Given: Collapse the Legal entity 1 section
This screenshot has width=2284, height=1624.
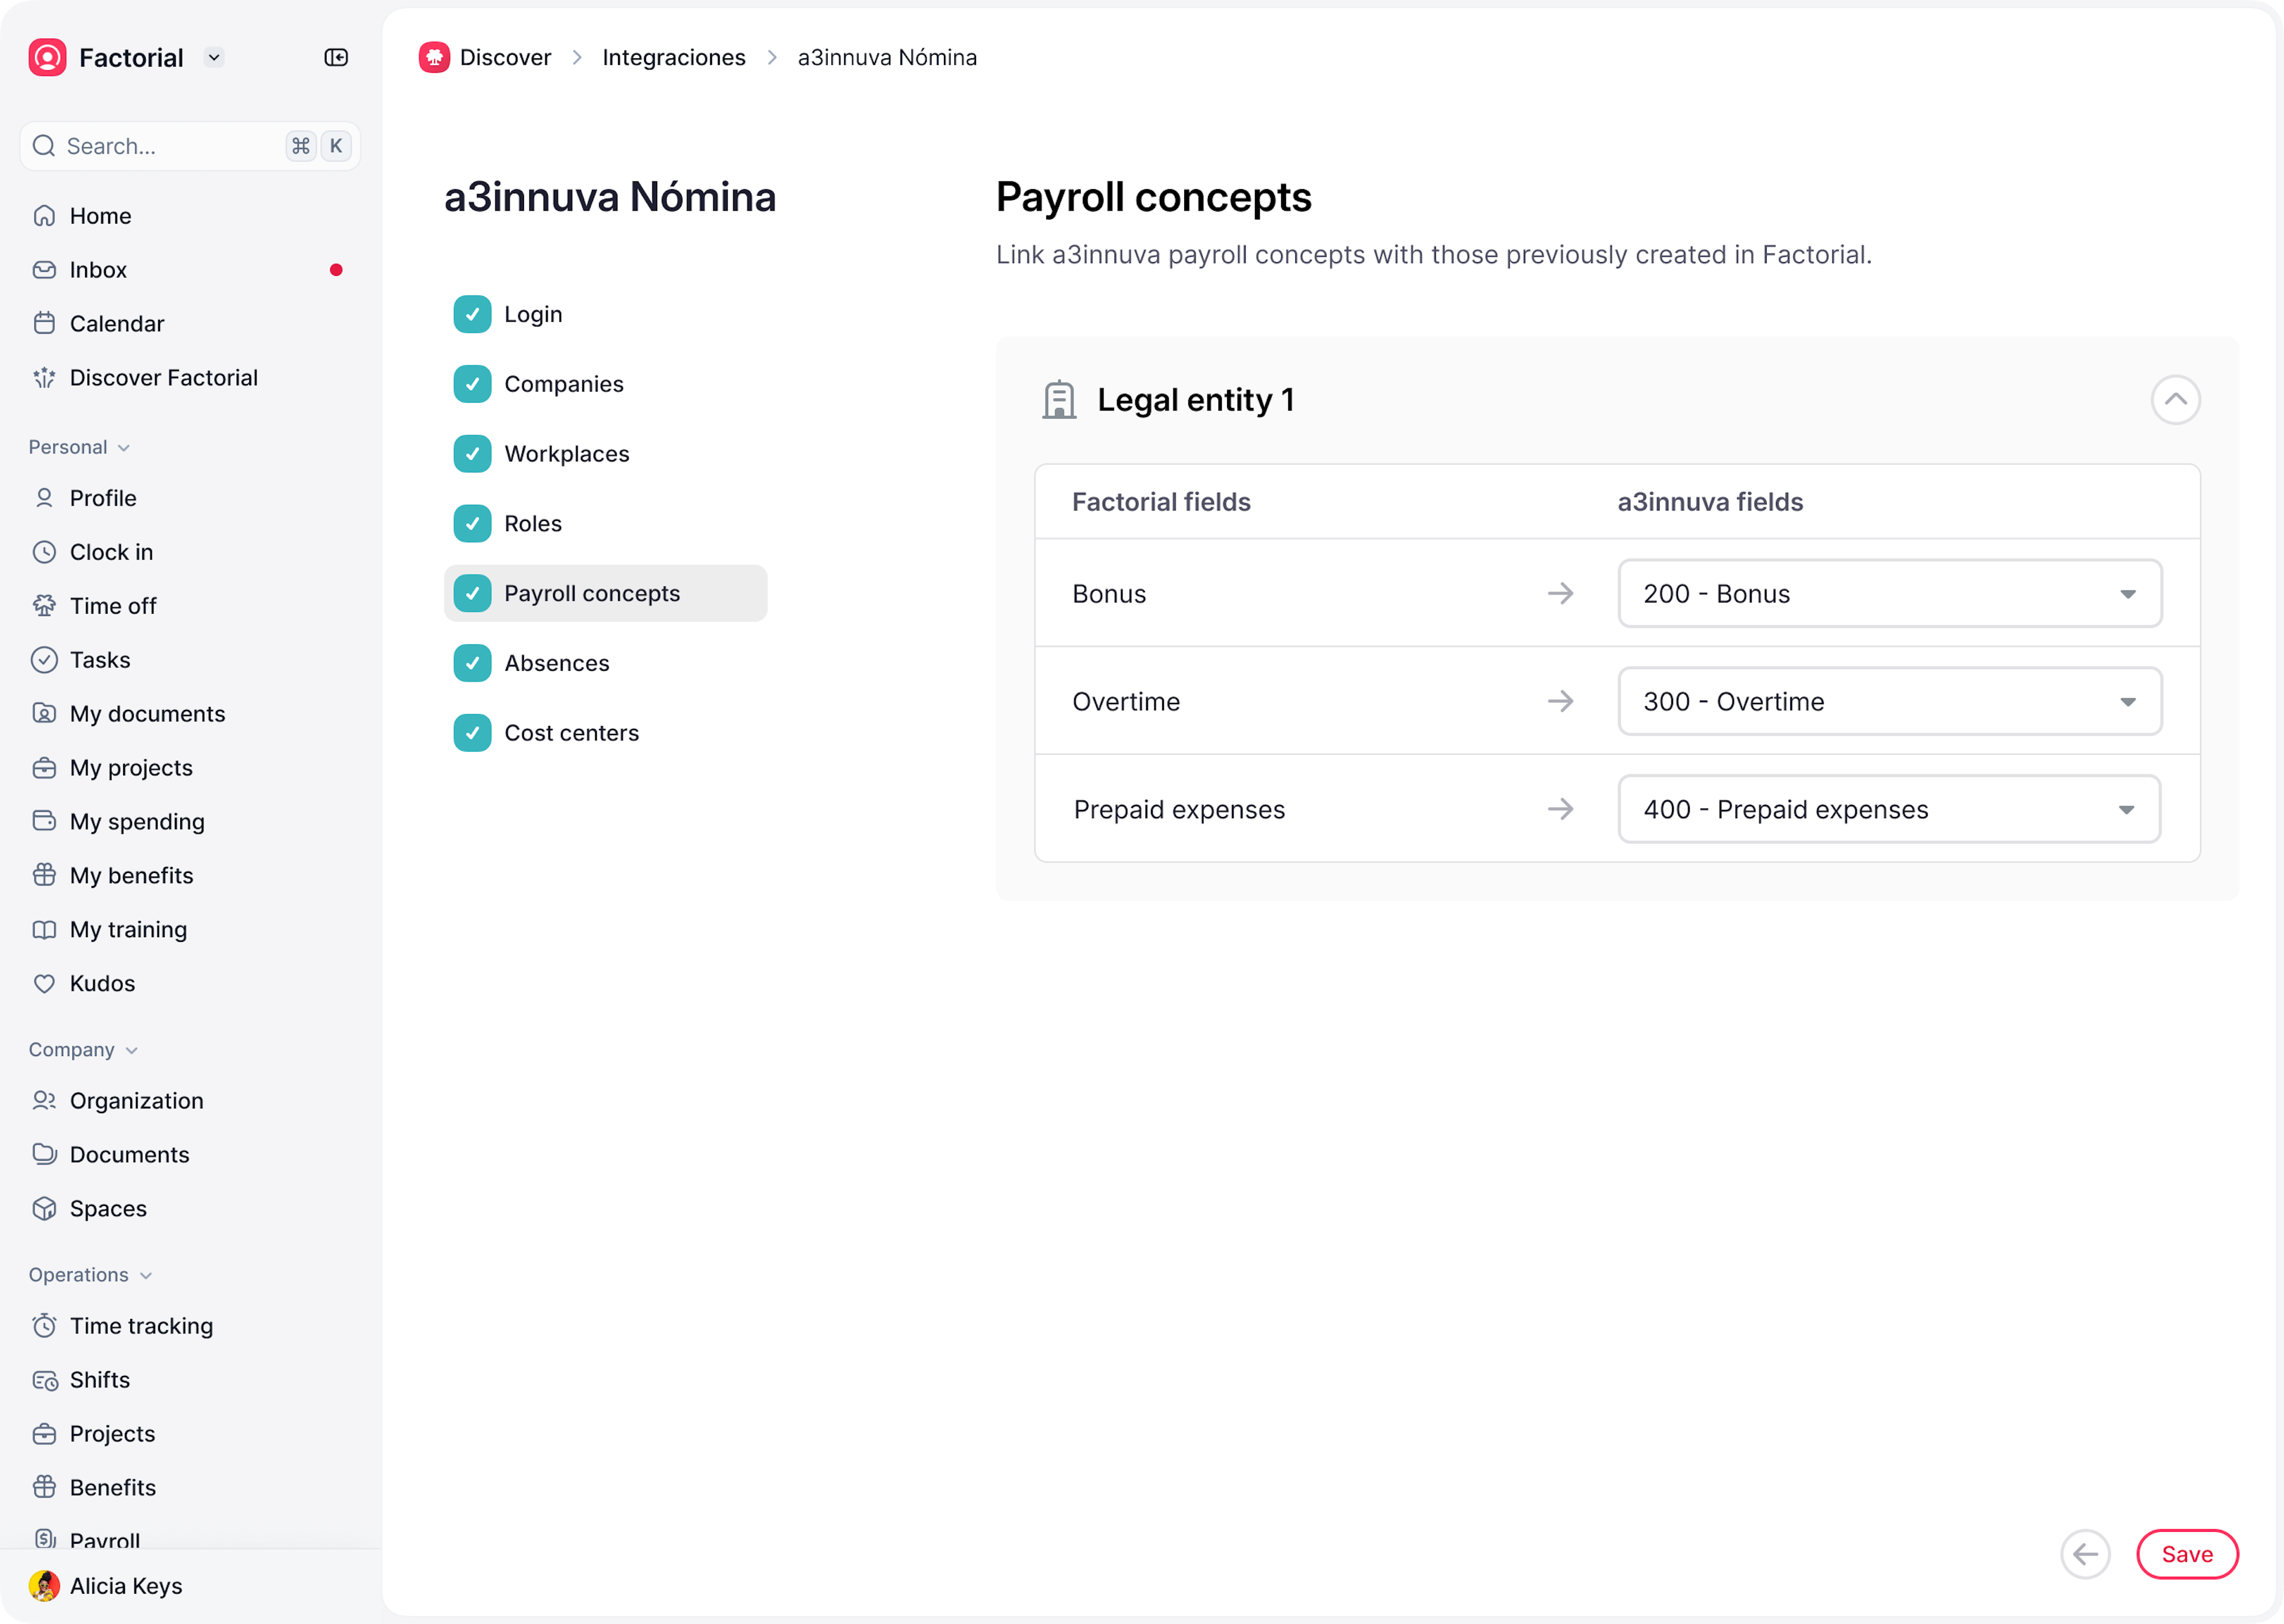Looking at the screenshot, I should click(x=2176, y=400).
